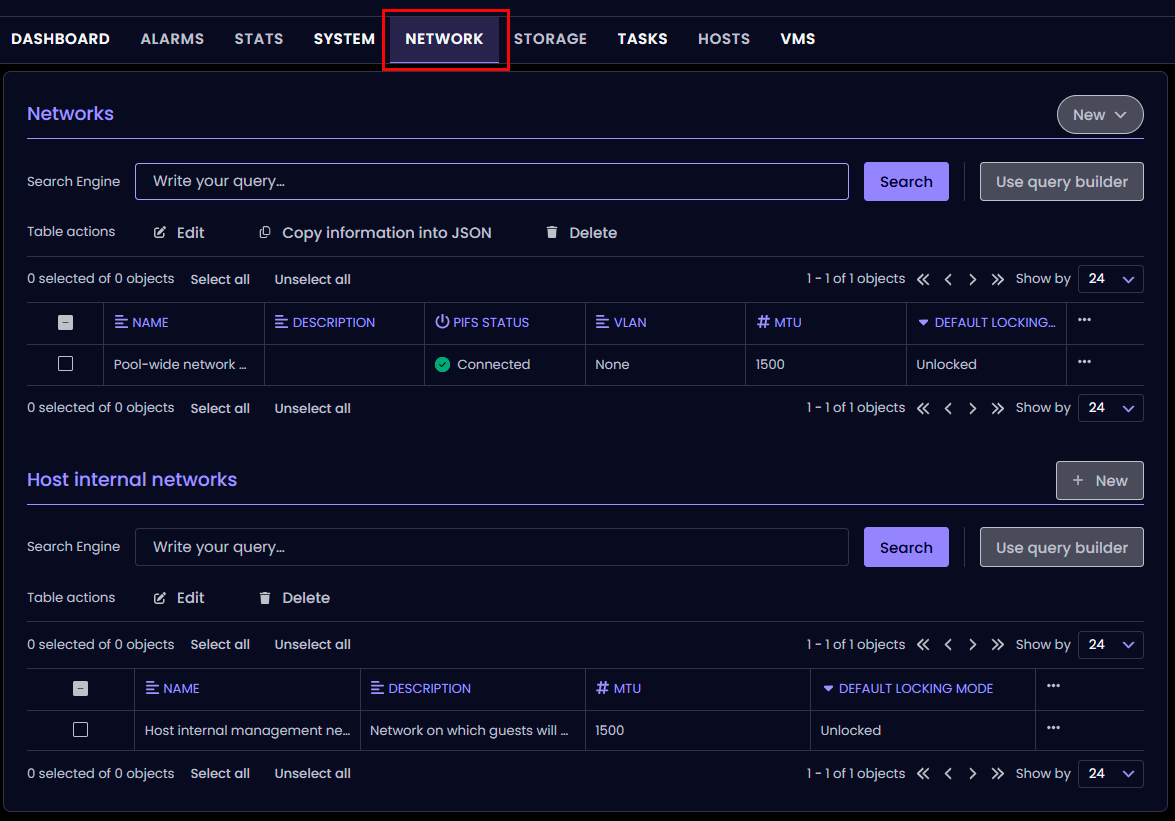Open the DASHBOARD tab
This screenshot has height=821, width=1175.
(60, 39)
